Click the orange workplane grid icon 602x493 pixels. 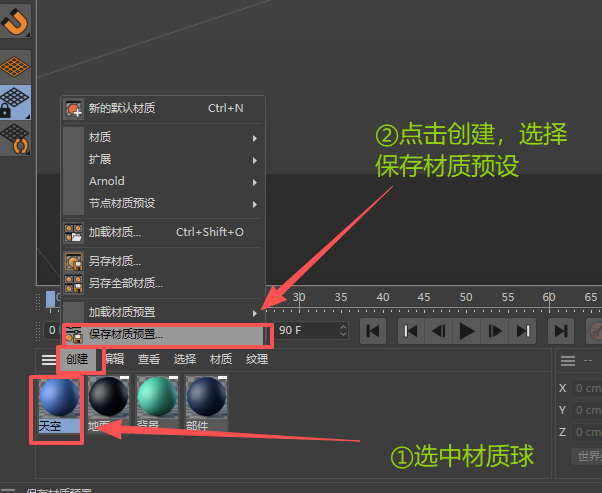point(15,67)
